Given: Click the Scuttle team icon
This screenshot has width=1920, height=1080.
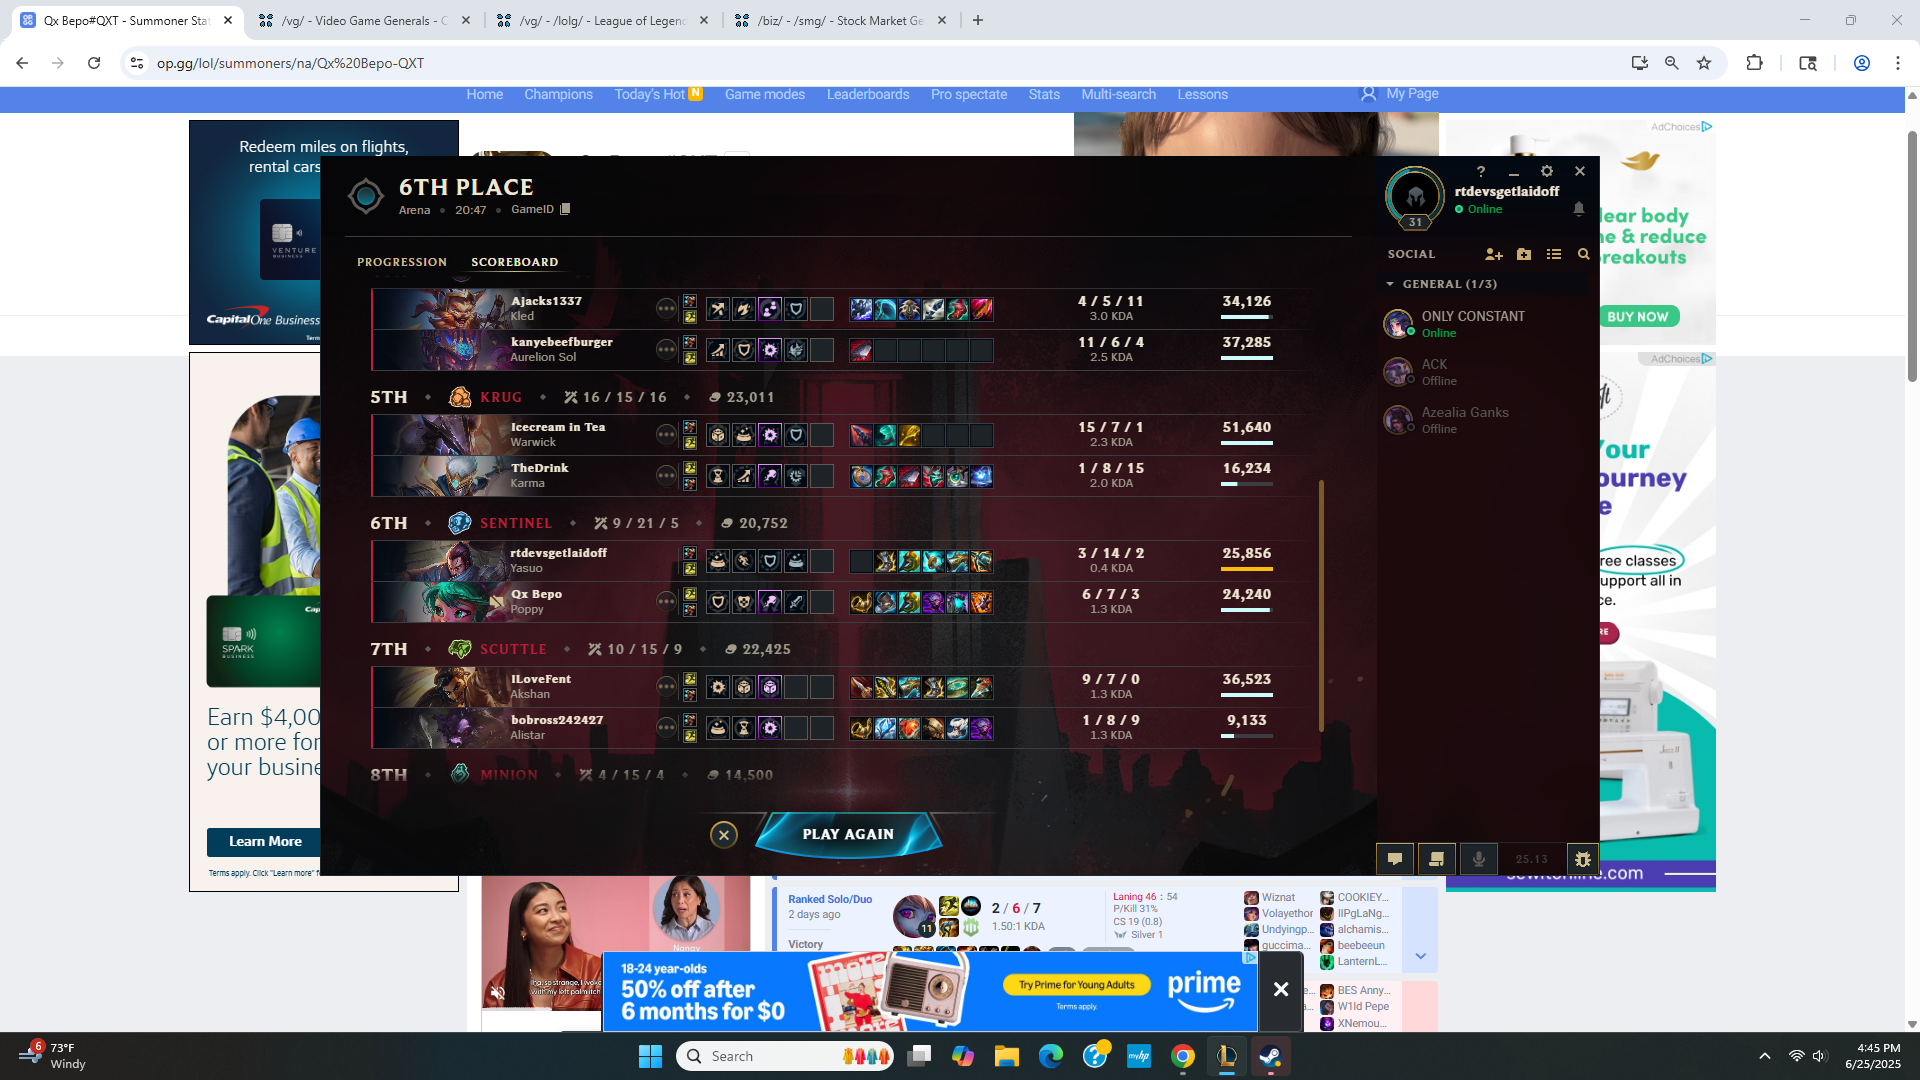Looking at the screenshot, I should [x=460, y=649].
